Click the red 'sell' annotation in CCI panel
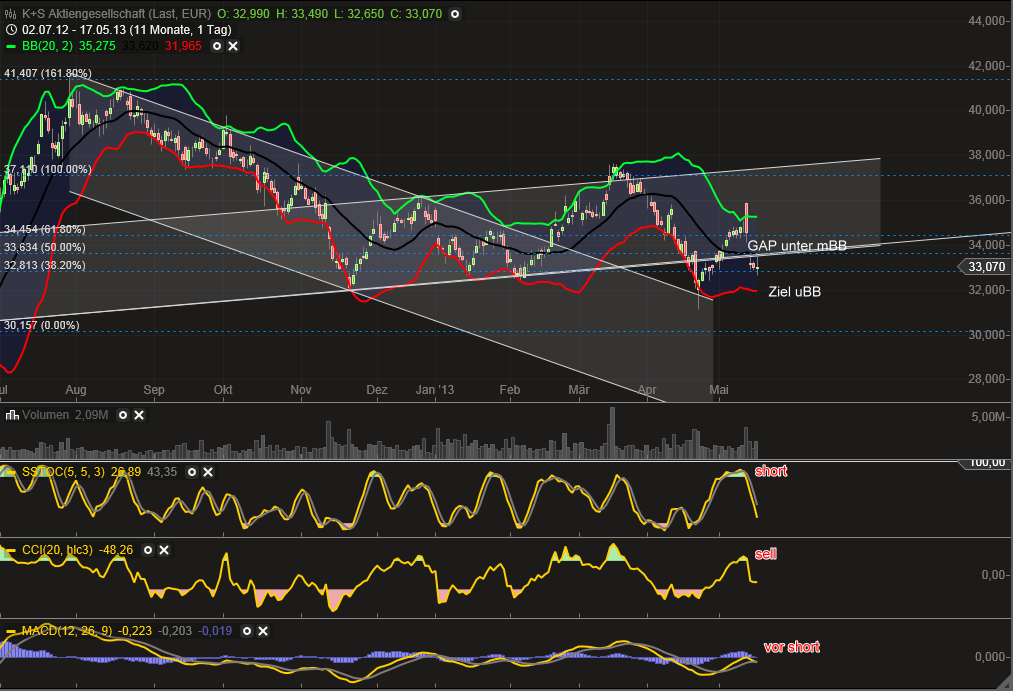This screenshot has width=1013, height=691. tap(766, 553)
